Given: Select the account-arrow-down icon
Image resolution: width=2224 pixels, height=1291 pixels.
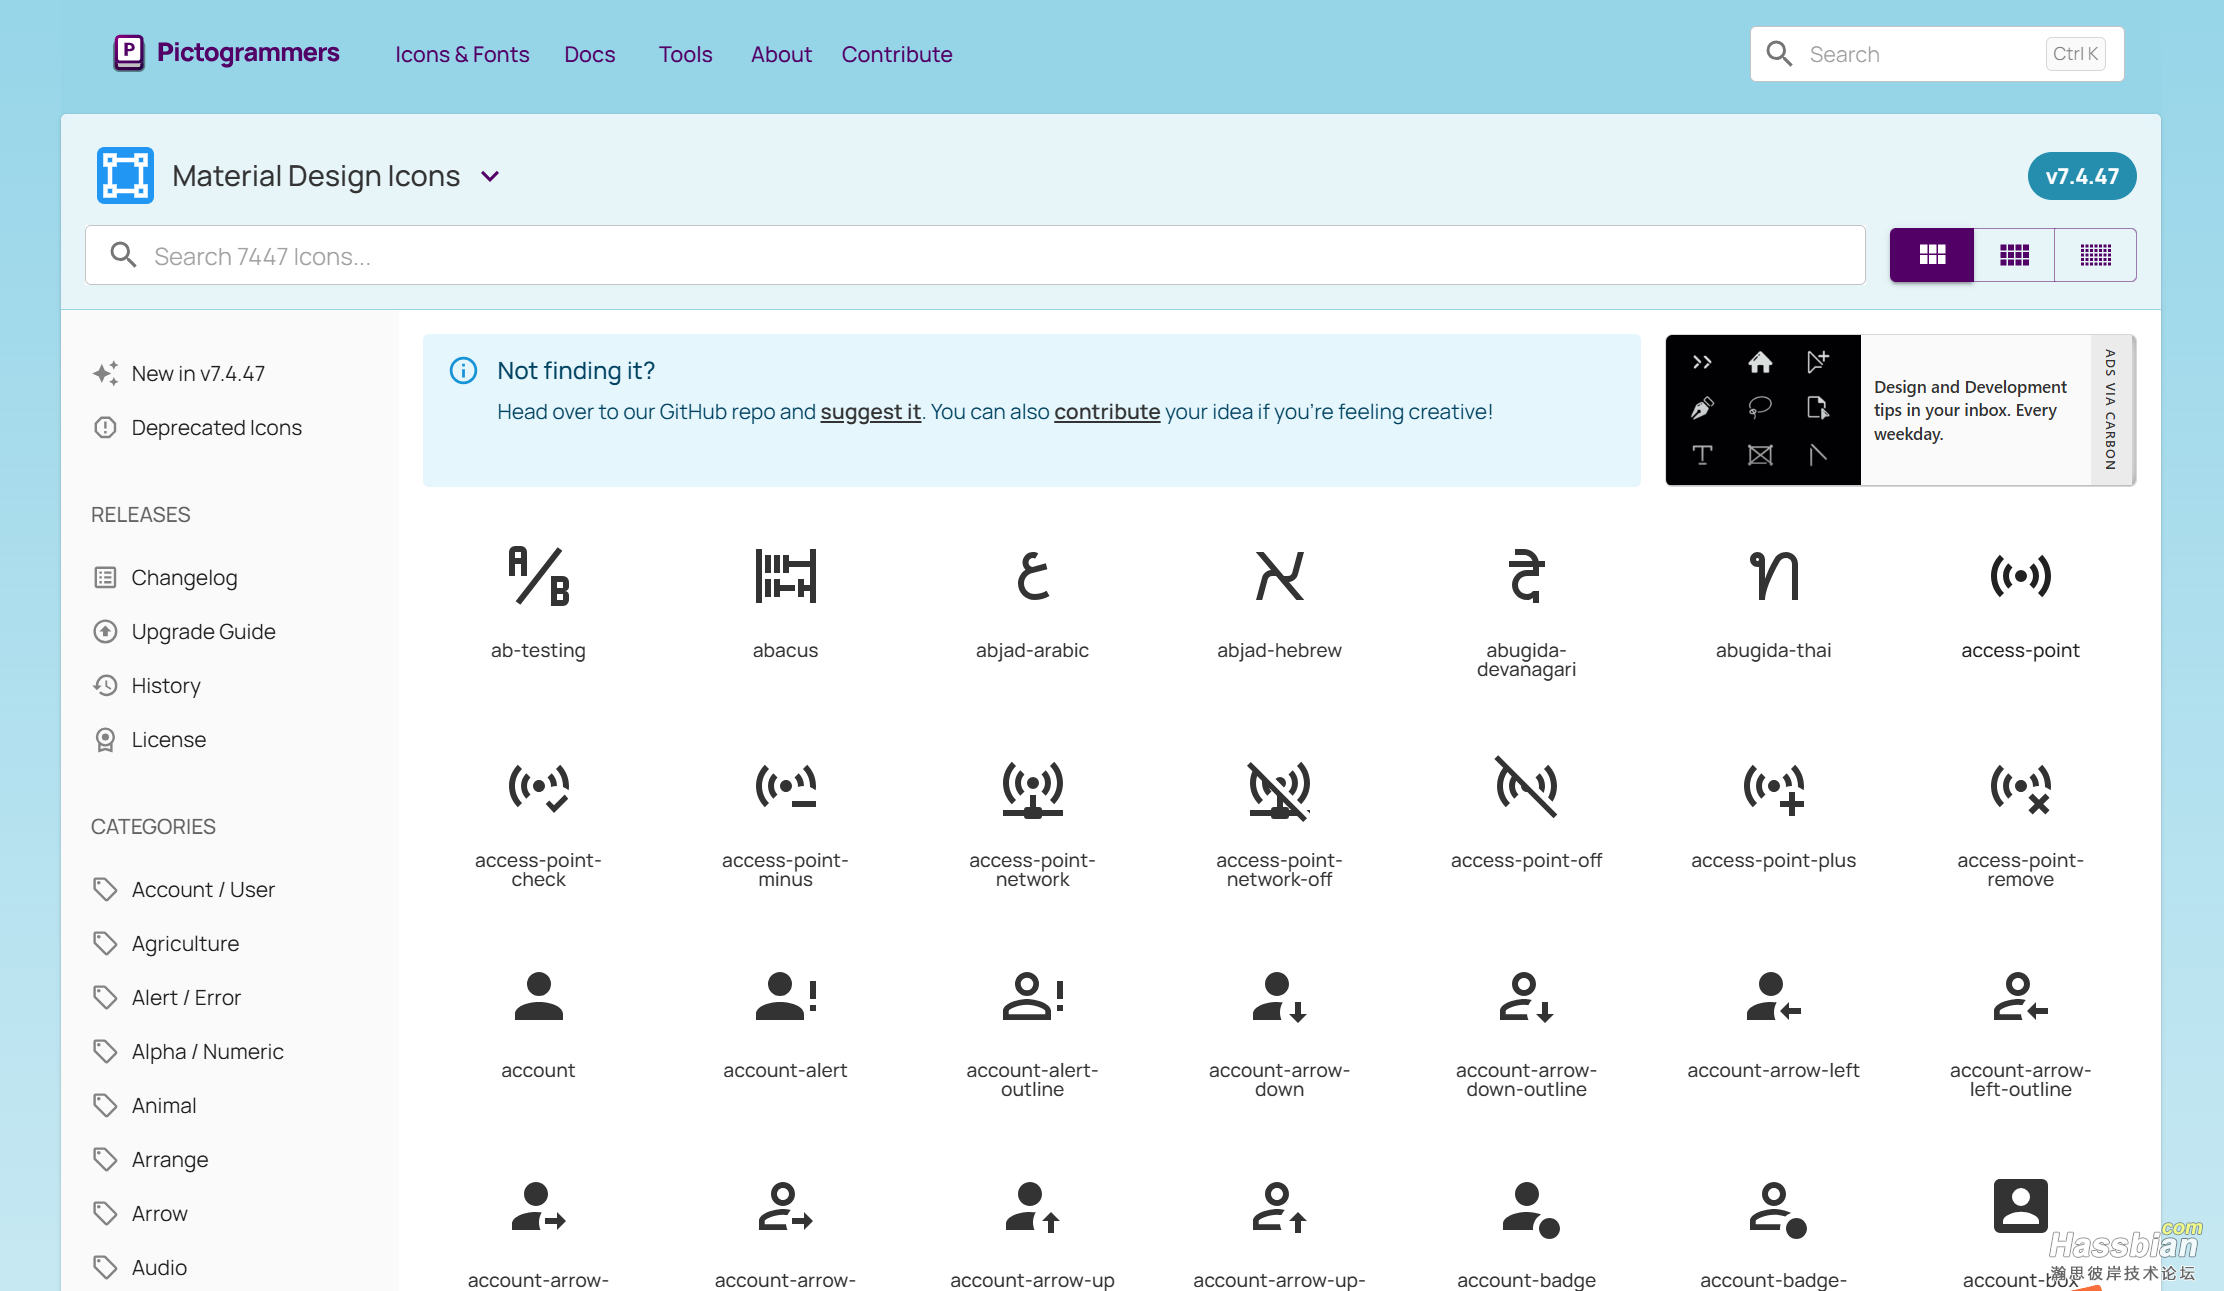Looking at the screenshot, I should coord(1279,997).
